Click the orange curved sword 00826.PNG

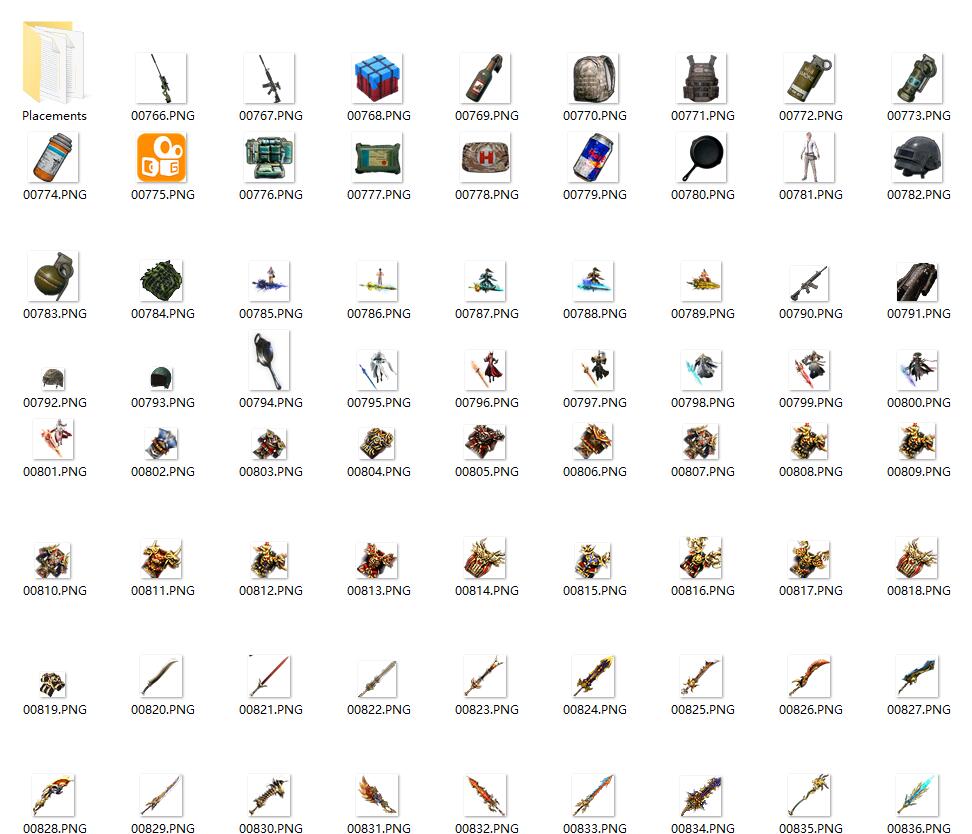[x=810, y=676]
